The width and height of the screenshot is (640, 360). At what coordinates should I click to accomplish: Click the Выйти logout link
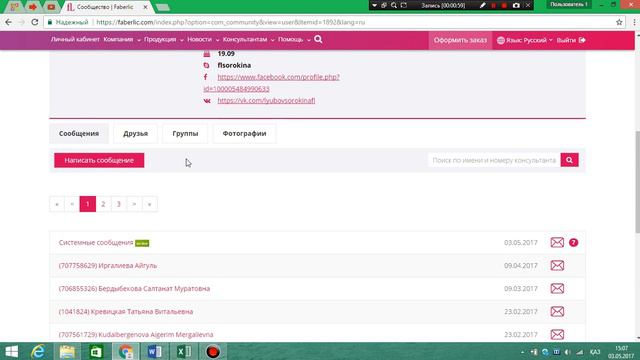click(x=566, y=40)
